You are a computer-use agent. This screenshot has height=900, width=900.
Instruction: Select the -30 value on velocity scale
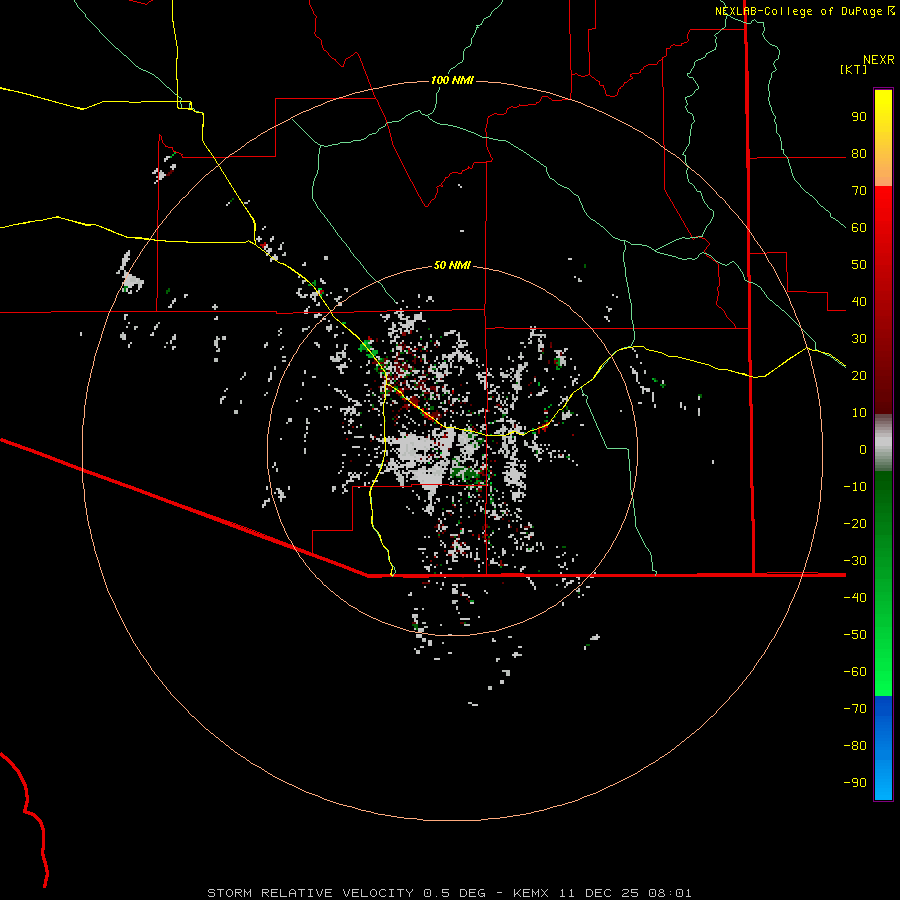855,561
